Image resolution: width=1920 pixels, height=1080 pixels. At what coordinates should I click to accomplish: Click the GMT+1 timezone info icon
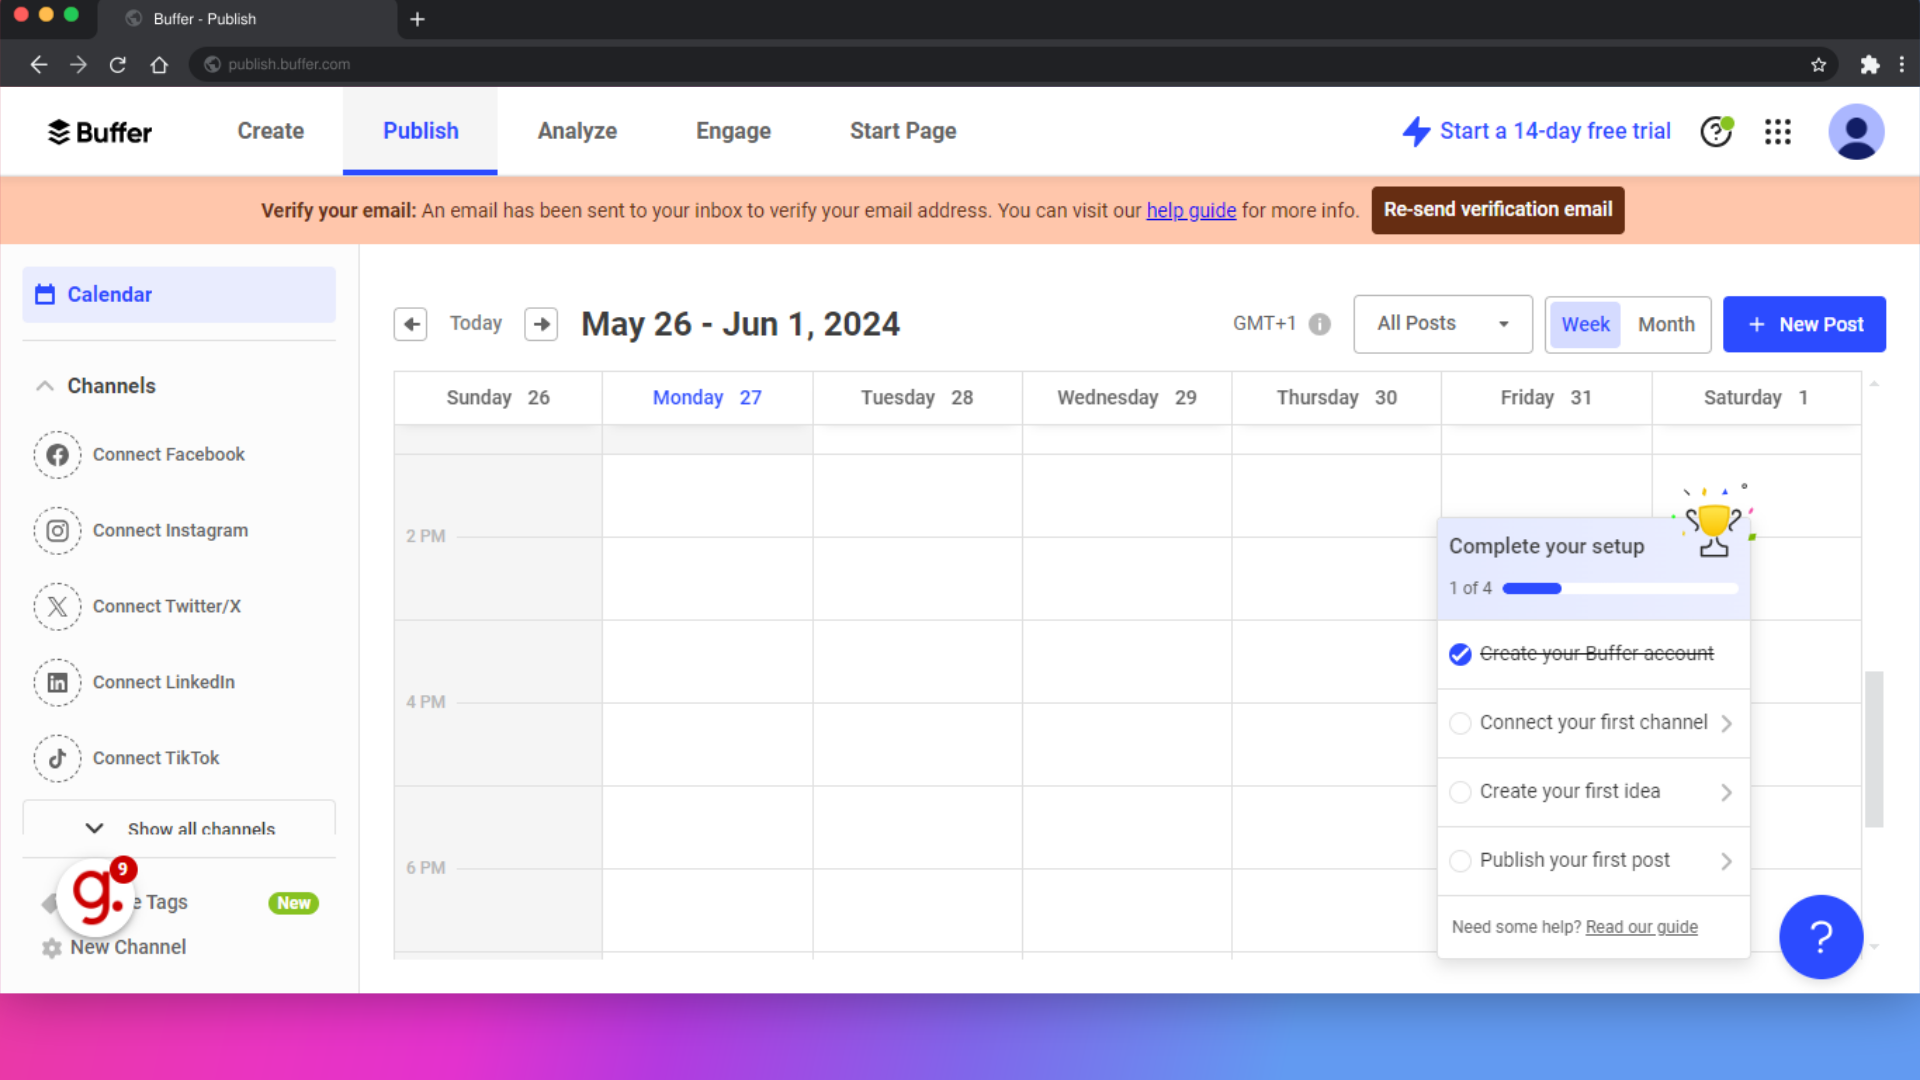[1320, 324]
